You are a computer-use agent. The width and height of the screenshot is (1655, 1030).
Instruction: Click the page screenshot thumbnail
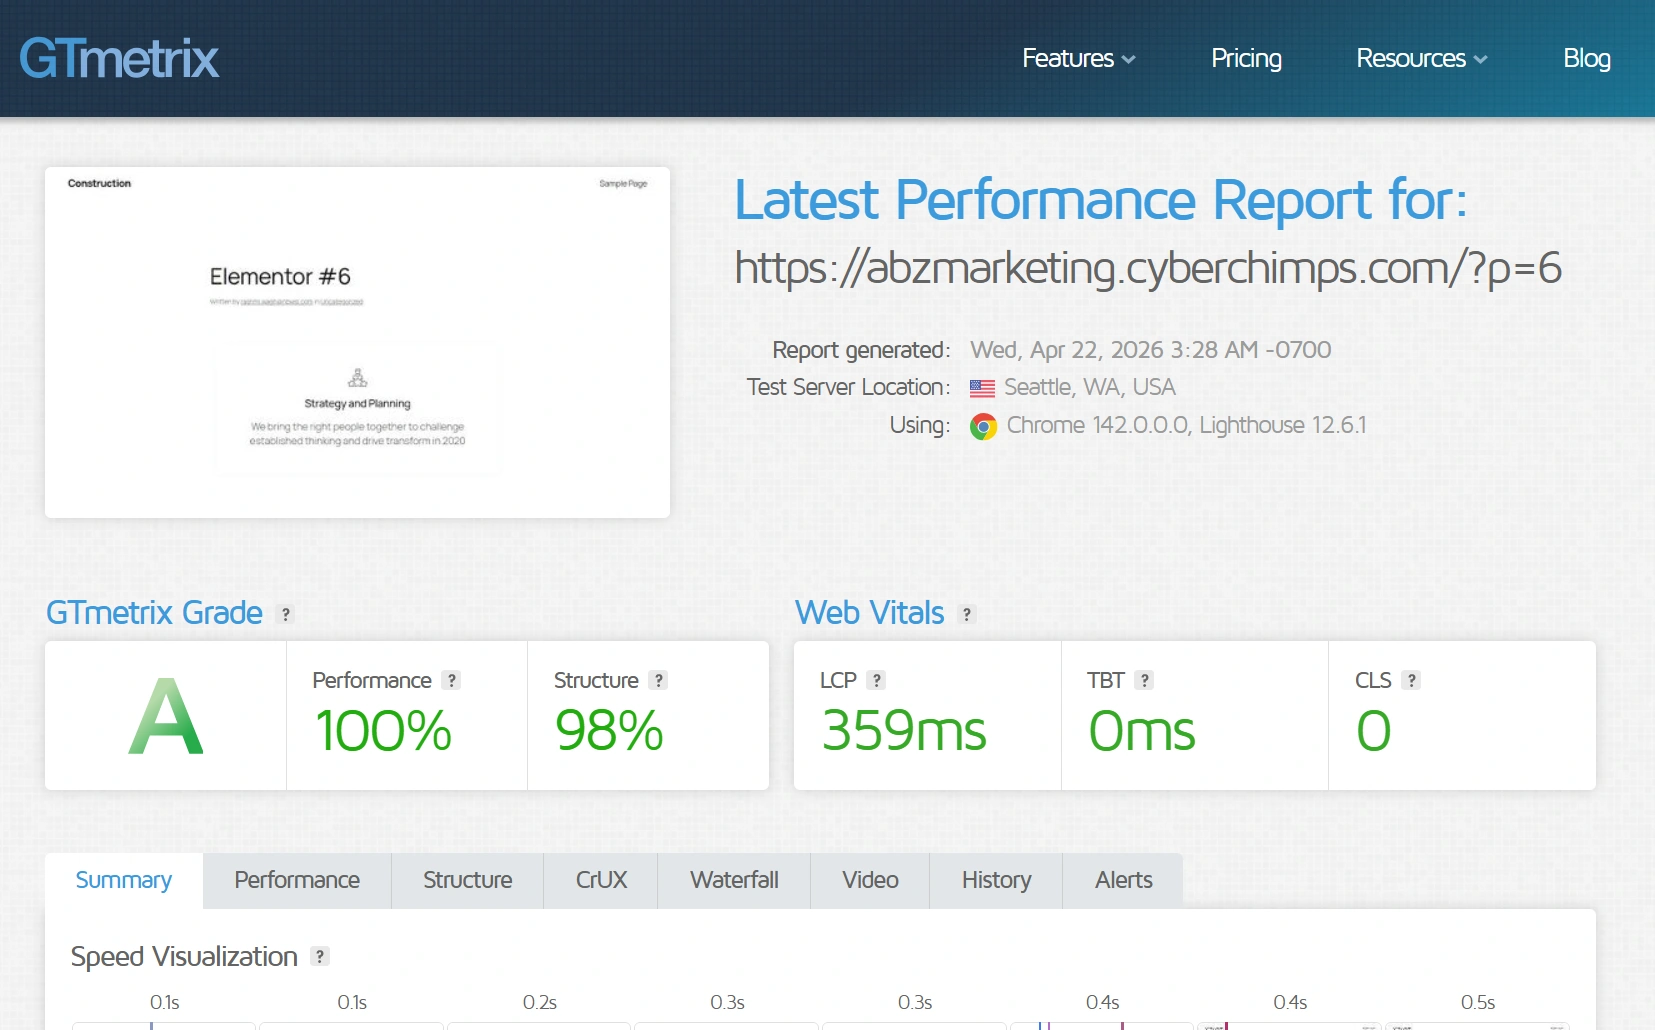(x=357, y=342)
